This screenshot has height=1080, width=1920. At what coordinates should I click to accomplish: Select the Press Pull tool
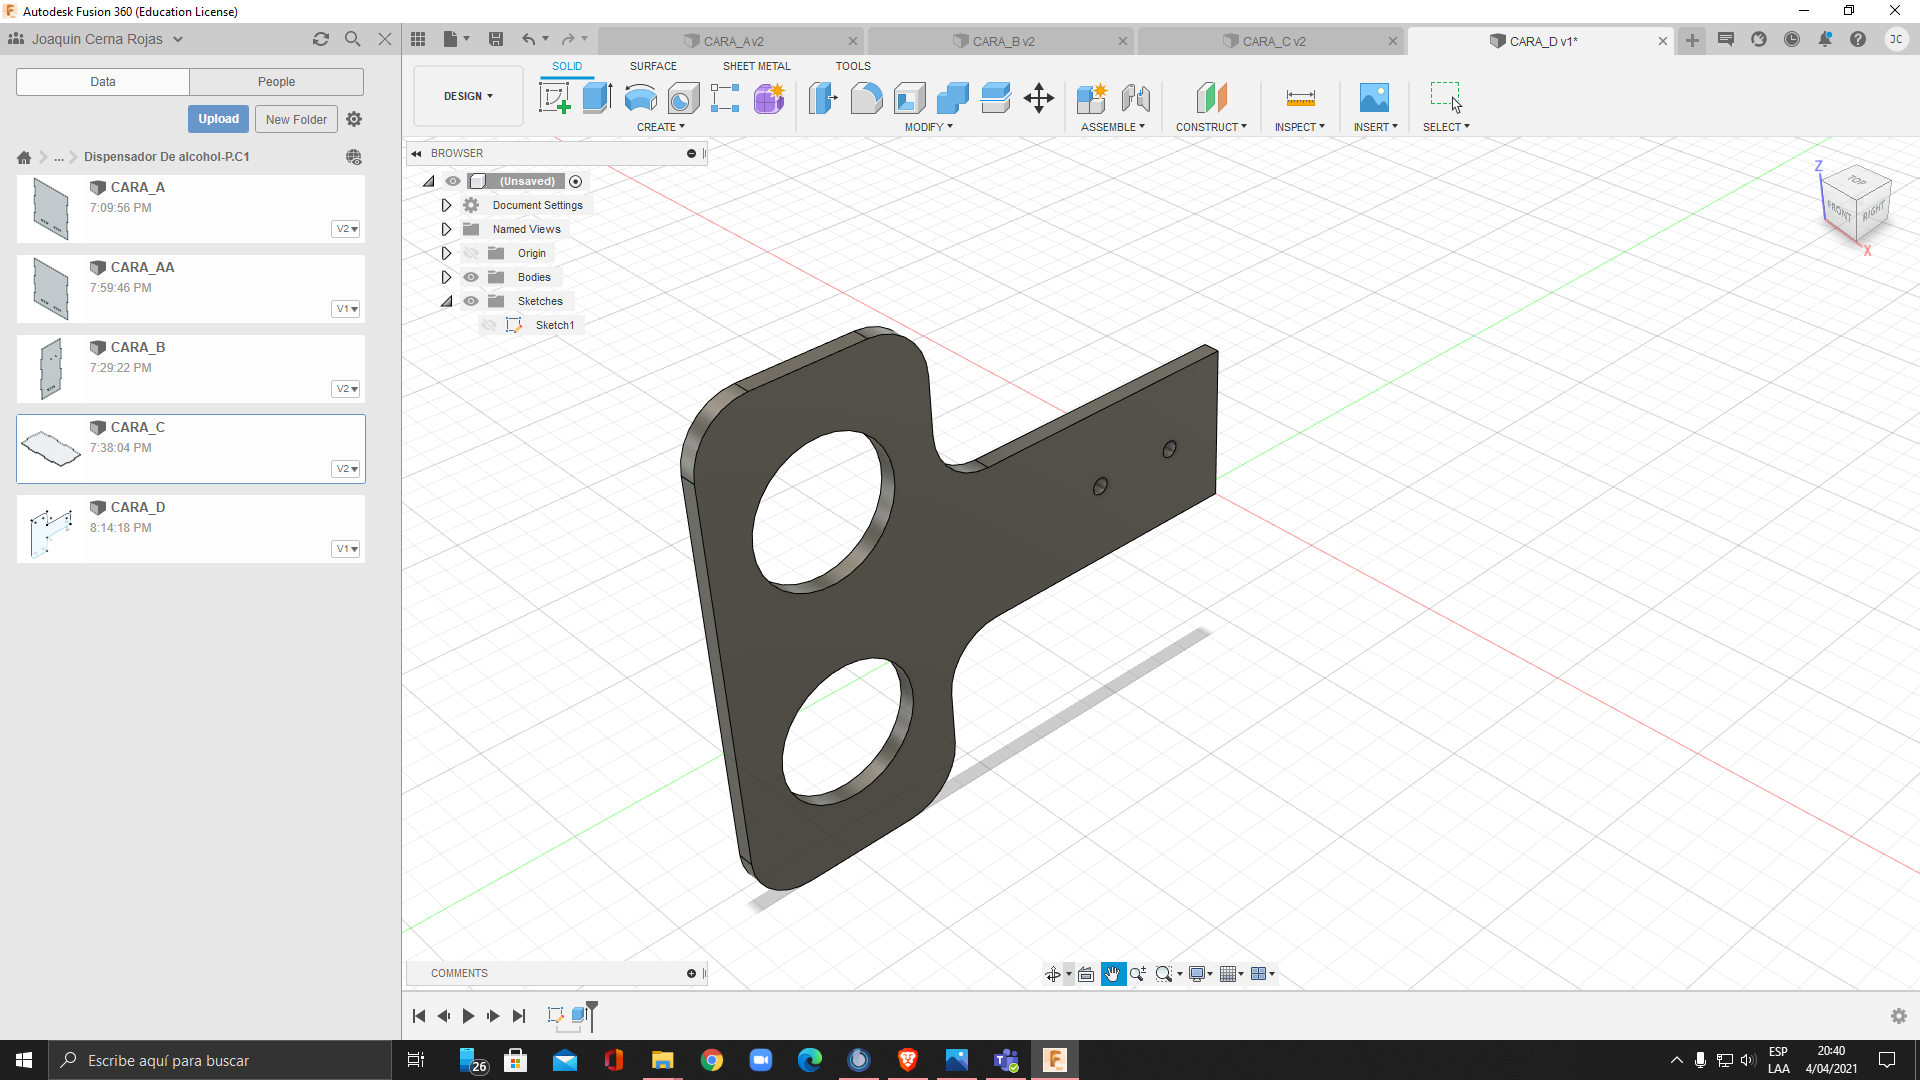823,98
